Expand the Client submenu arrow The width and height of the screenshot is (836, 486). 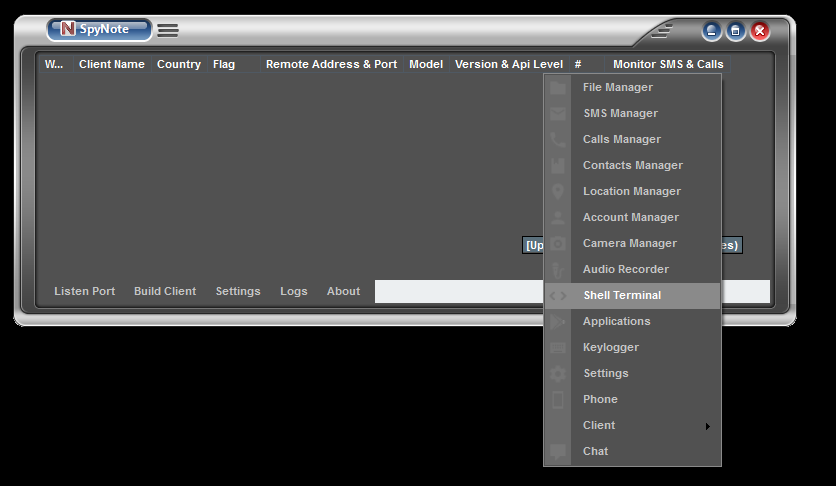click(708, 426)
